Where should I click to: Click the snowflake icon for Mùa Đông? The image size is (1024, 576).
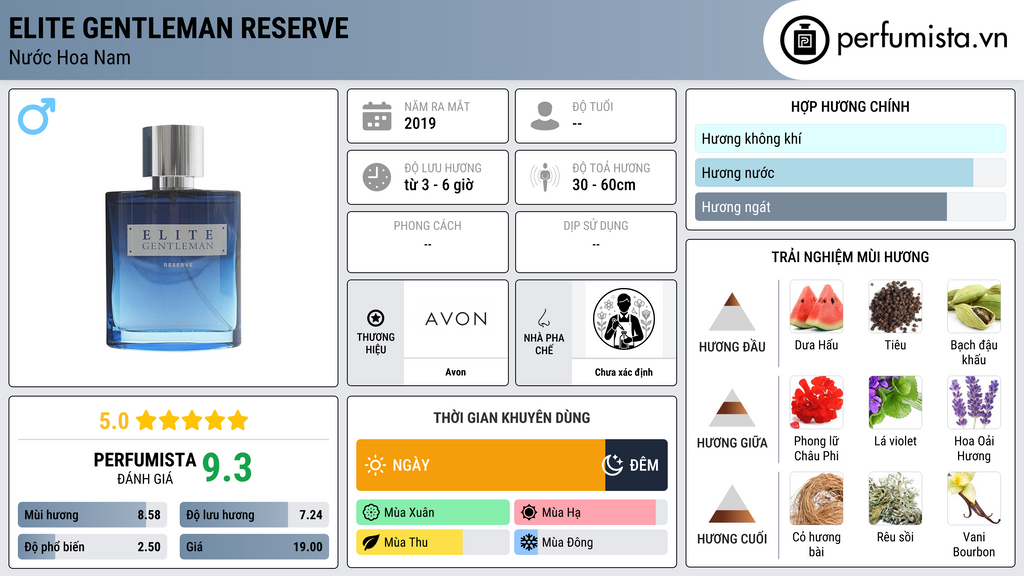[529, 542]
